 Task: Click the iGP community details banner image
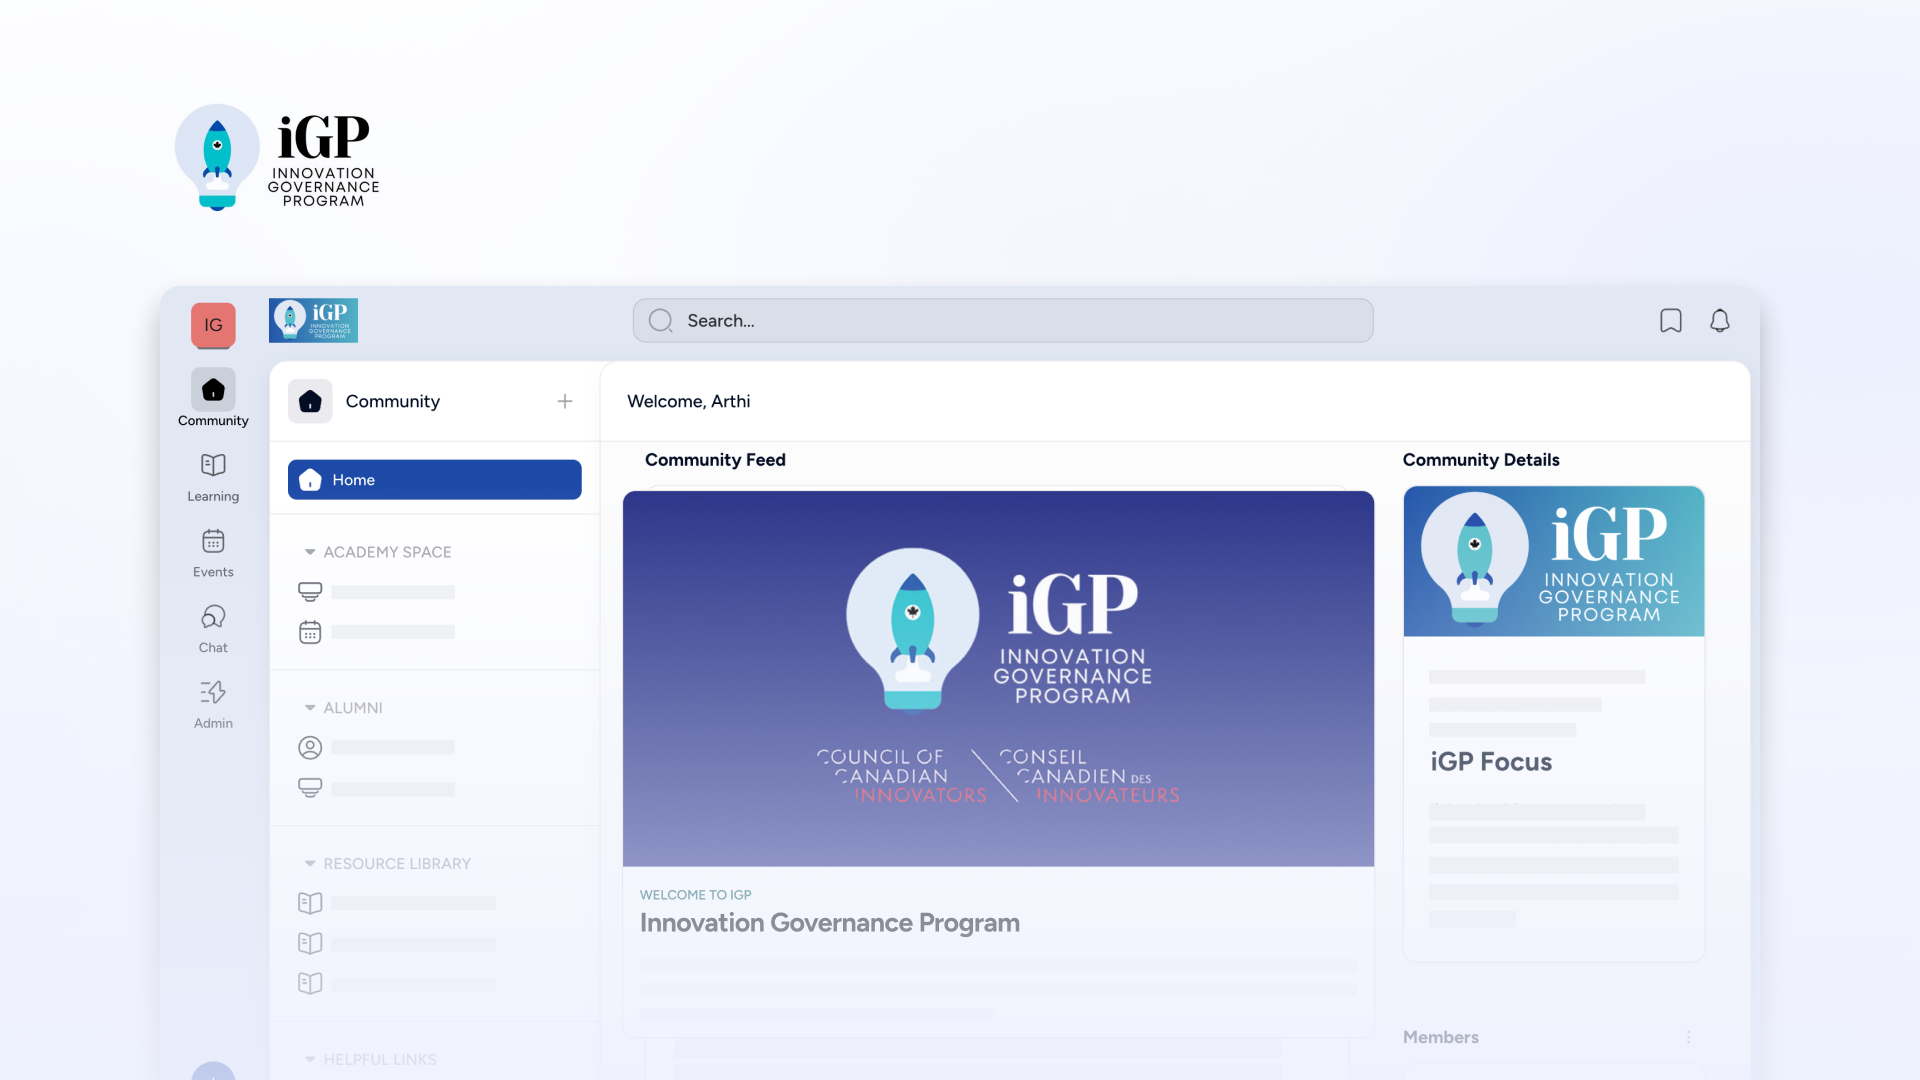coord(1553,561)
